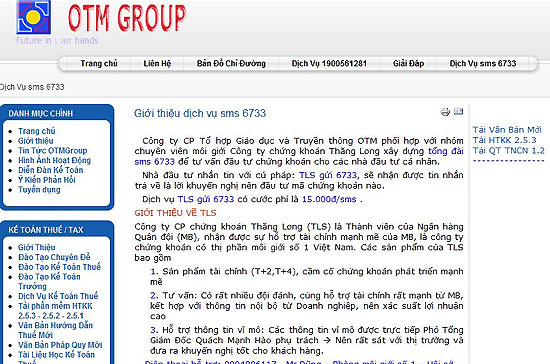
Task: Open Tải QT TNCN 1.2 link on right
Action: pos(508,151)
